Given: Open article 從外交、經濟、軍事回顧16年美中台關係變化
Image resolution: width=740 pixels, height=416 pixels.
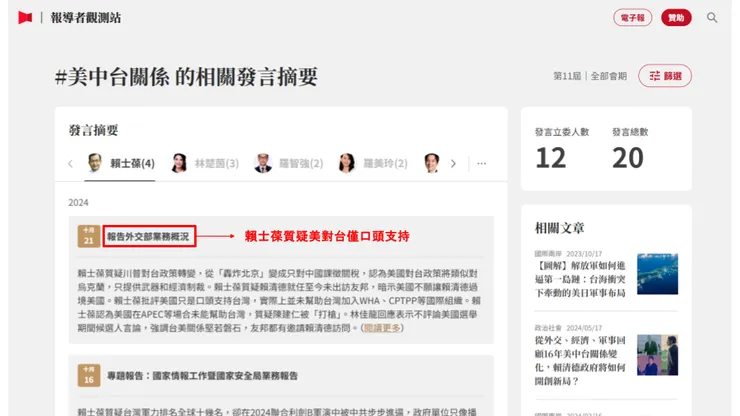Looking at the screenshot, I should coord(580,360).
